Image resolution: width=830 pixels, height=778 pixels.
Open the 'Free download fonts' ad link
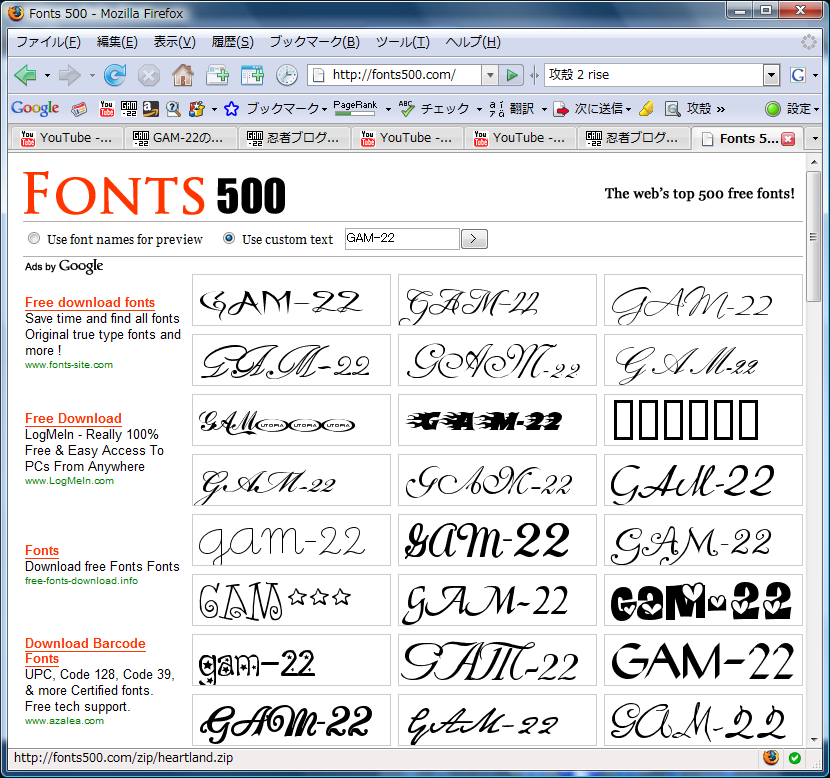click(x=90, y=302)
